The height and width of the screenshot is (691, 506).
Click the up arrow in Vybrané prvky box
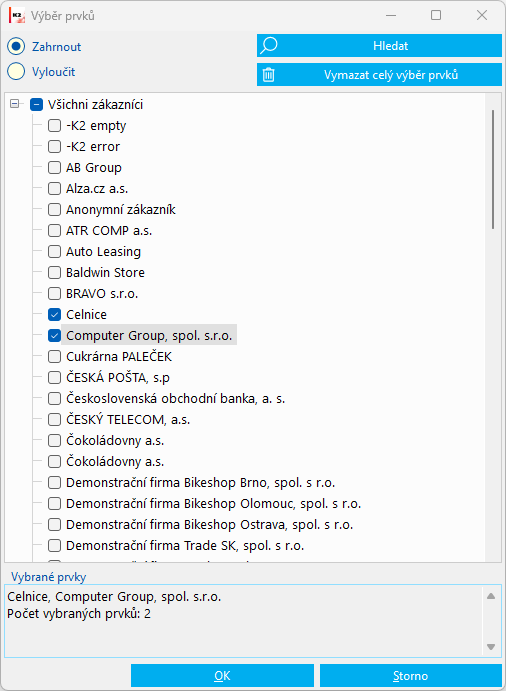click(x=491, y=596)
